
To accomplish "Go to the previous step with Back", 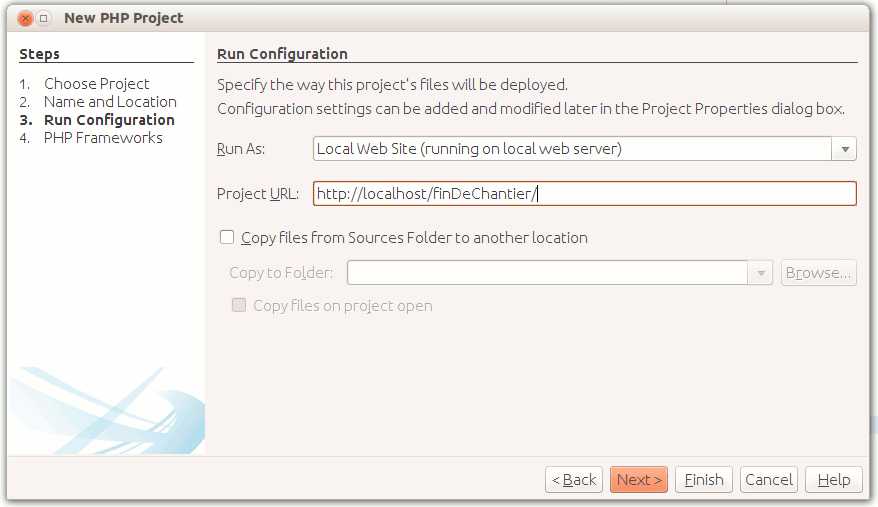I will click(x=574, y=480).
